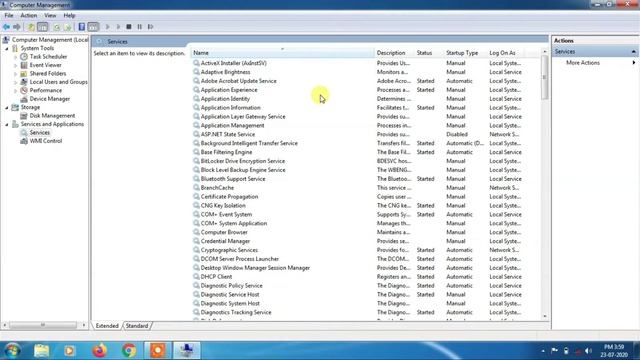
Task: Expand the Event Viewer node arrow
Action: (16, 65)
